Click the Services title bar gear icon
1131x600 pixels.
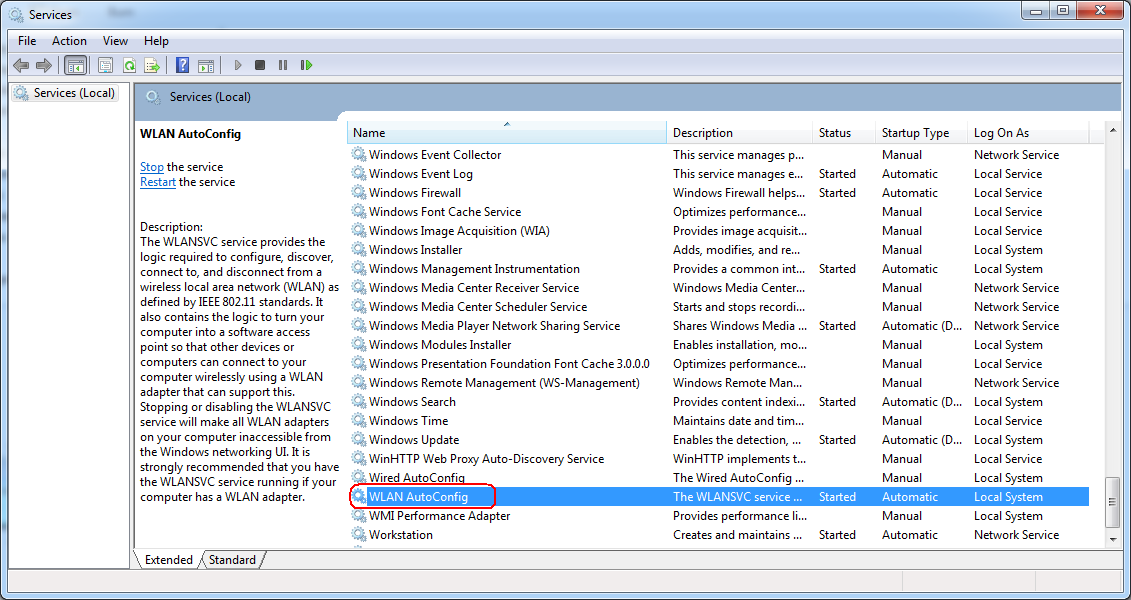pyautogui.click(x=16, y=14)
